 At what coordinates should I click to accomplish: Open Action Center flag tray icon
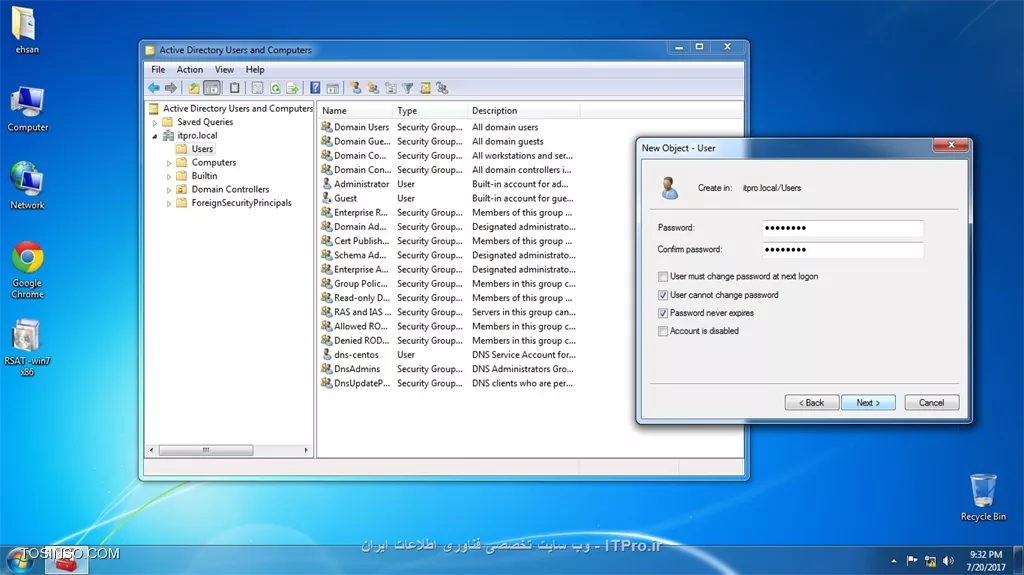click(x=912, y=561)
